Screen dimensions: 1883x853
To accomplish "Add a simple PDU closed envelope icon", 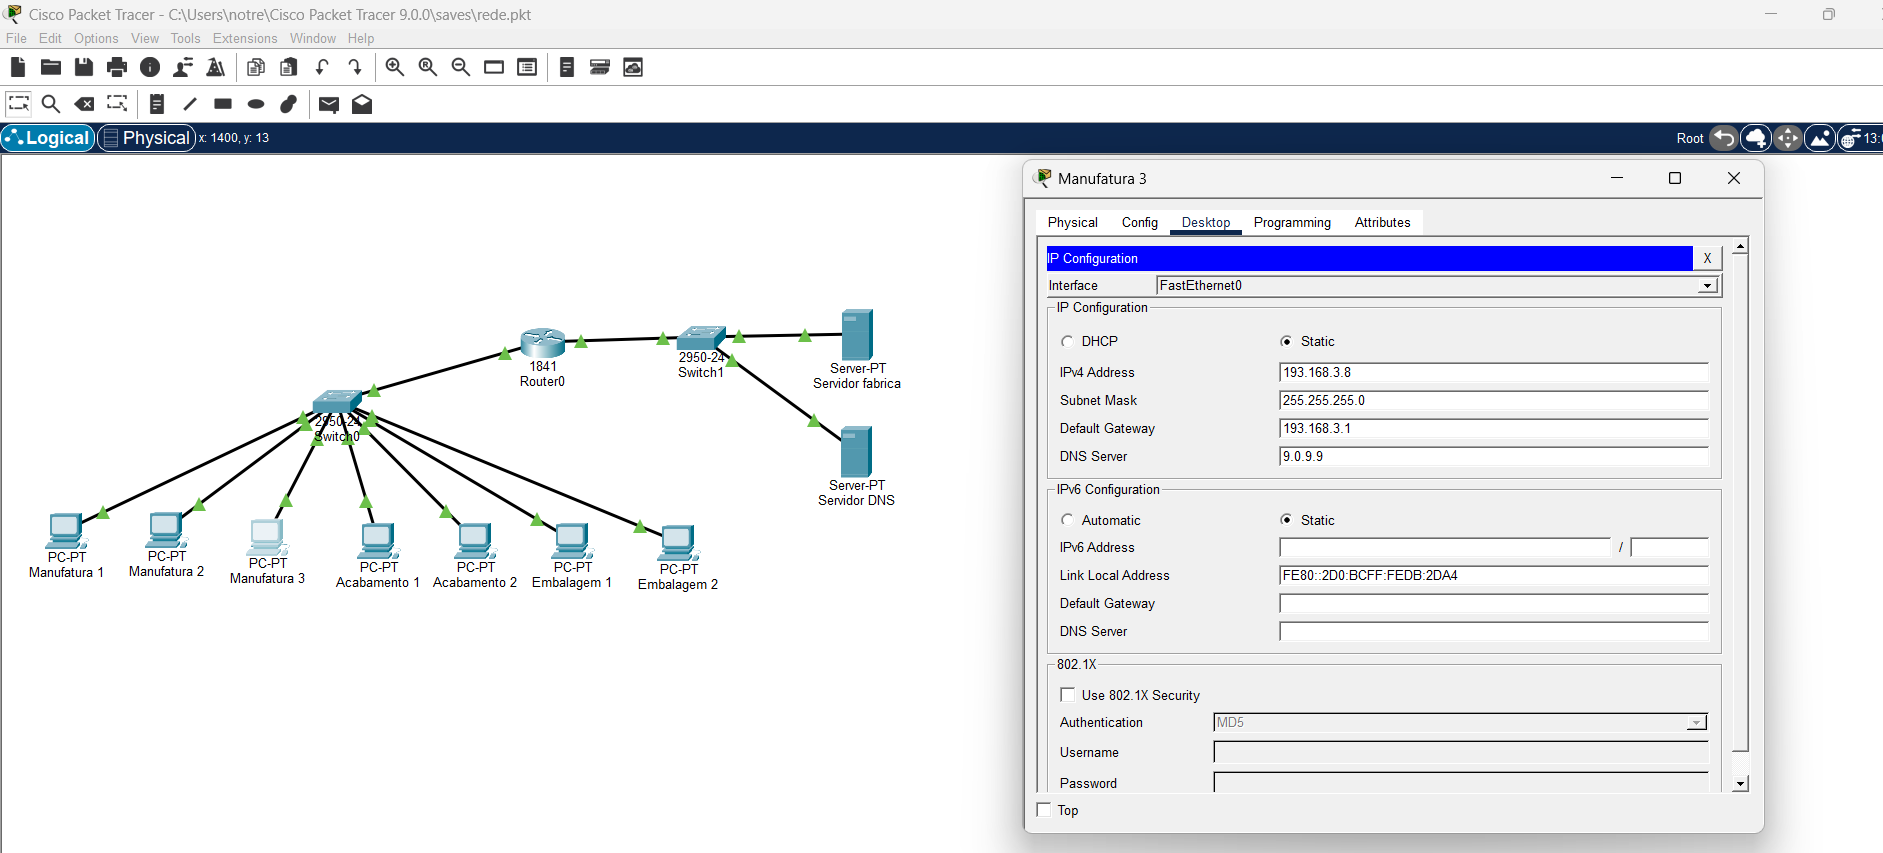I will click(328, 104).
